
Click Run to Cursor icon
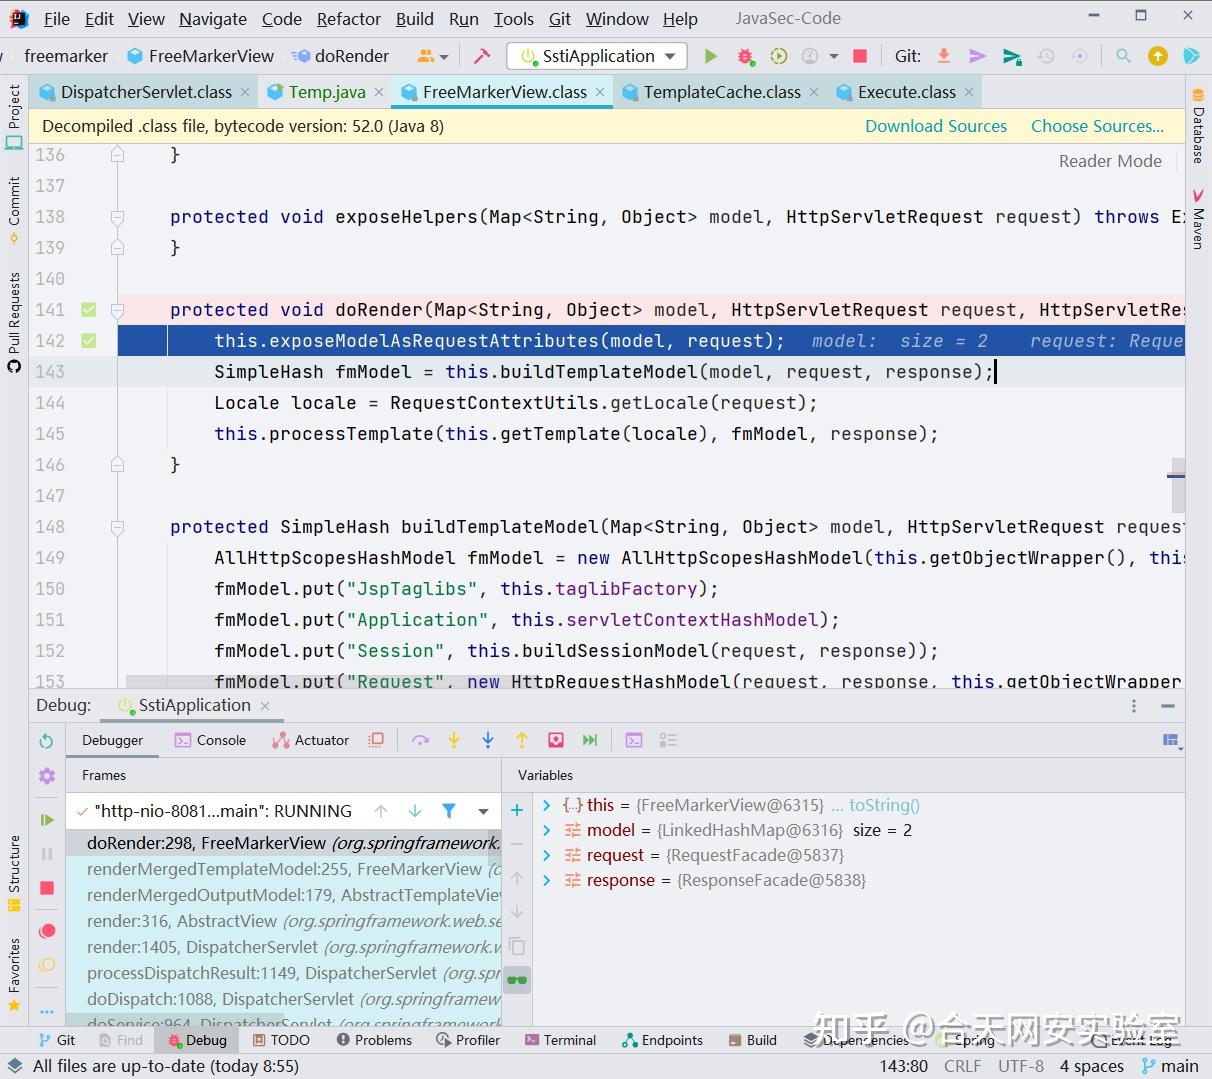(590, 740)
